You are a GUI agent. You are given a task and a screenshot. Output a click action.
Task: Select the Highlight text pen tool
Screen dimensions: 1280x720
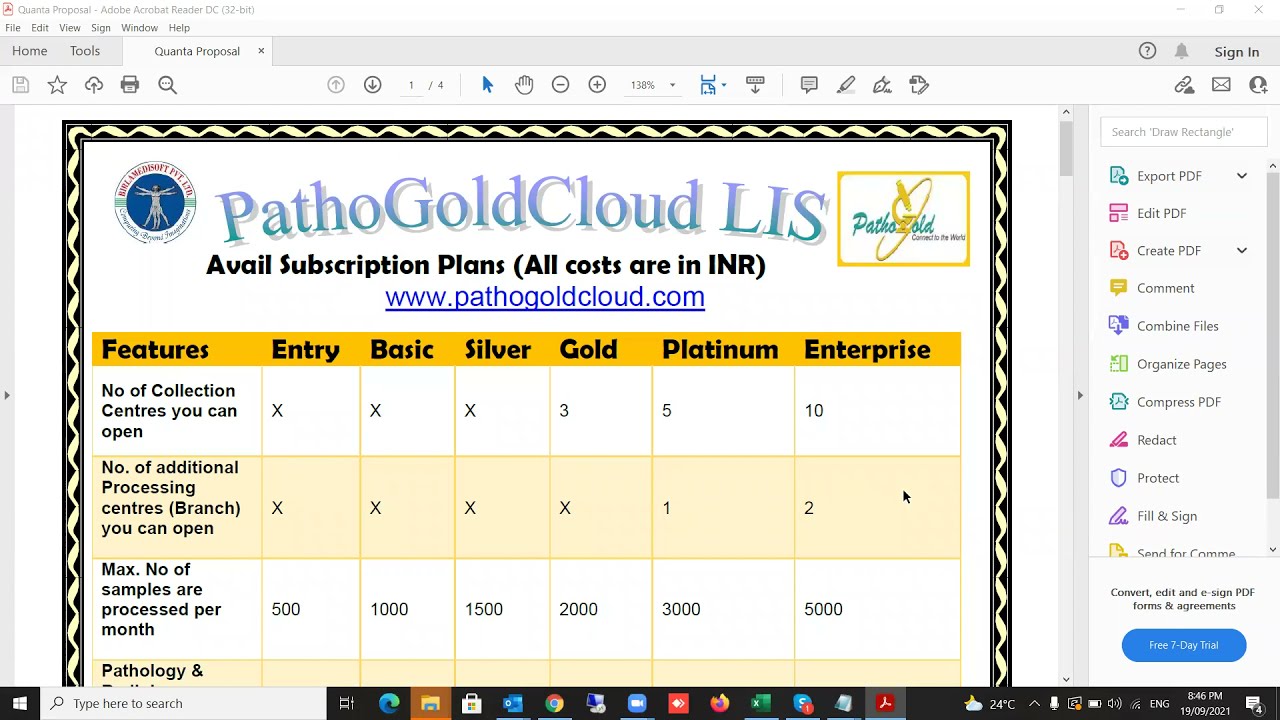point(846,85)
